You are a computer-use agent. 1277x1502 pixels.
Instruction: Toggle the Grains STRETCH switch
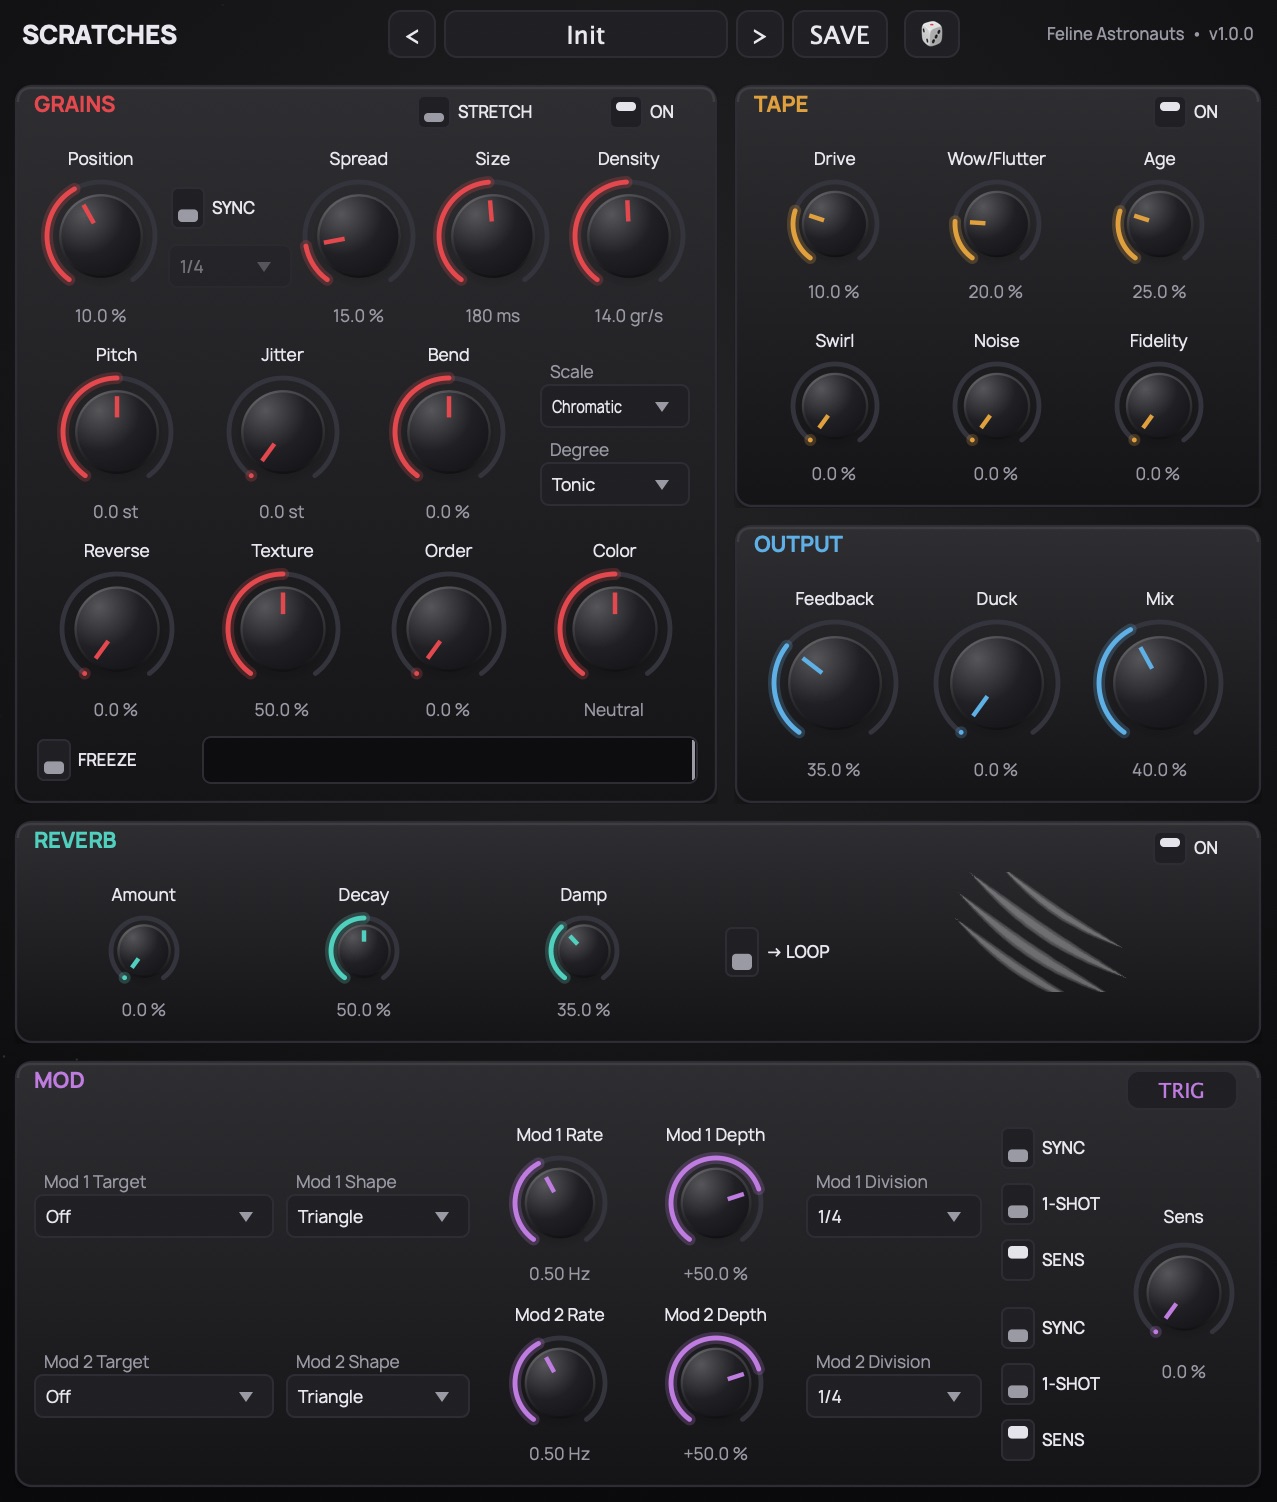click(434, 112)
